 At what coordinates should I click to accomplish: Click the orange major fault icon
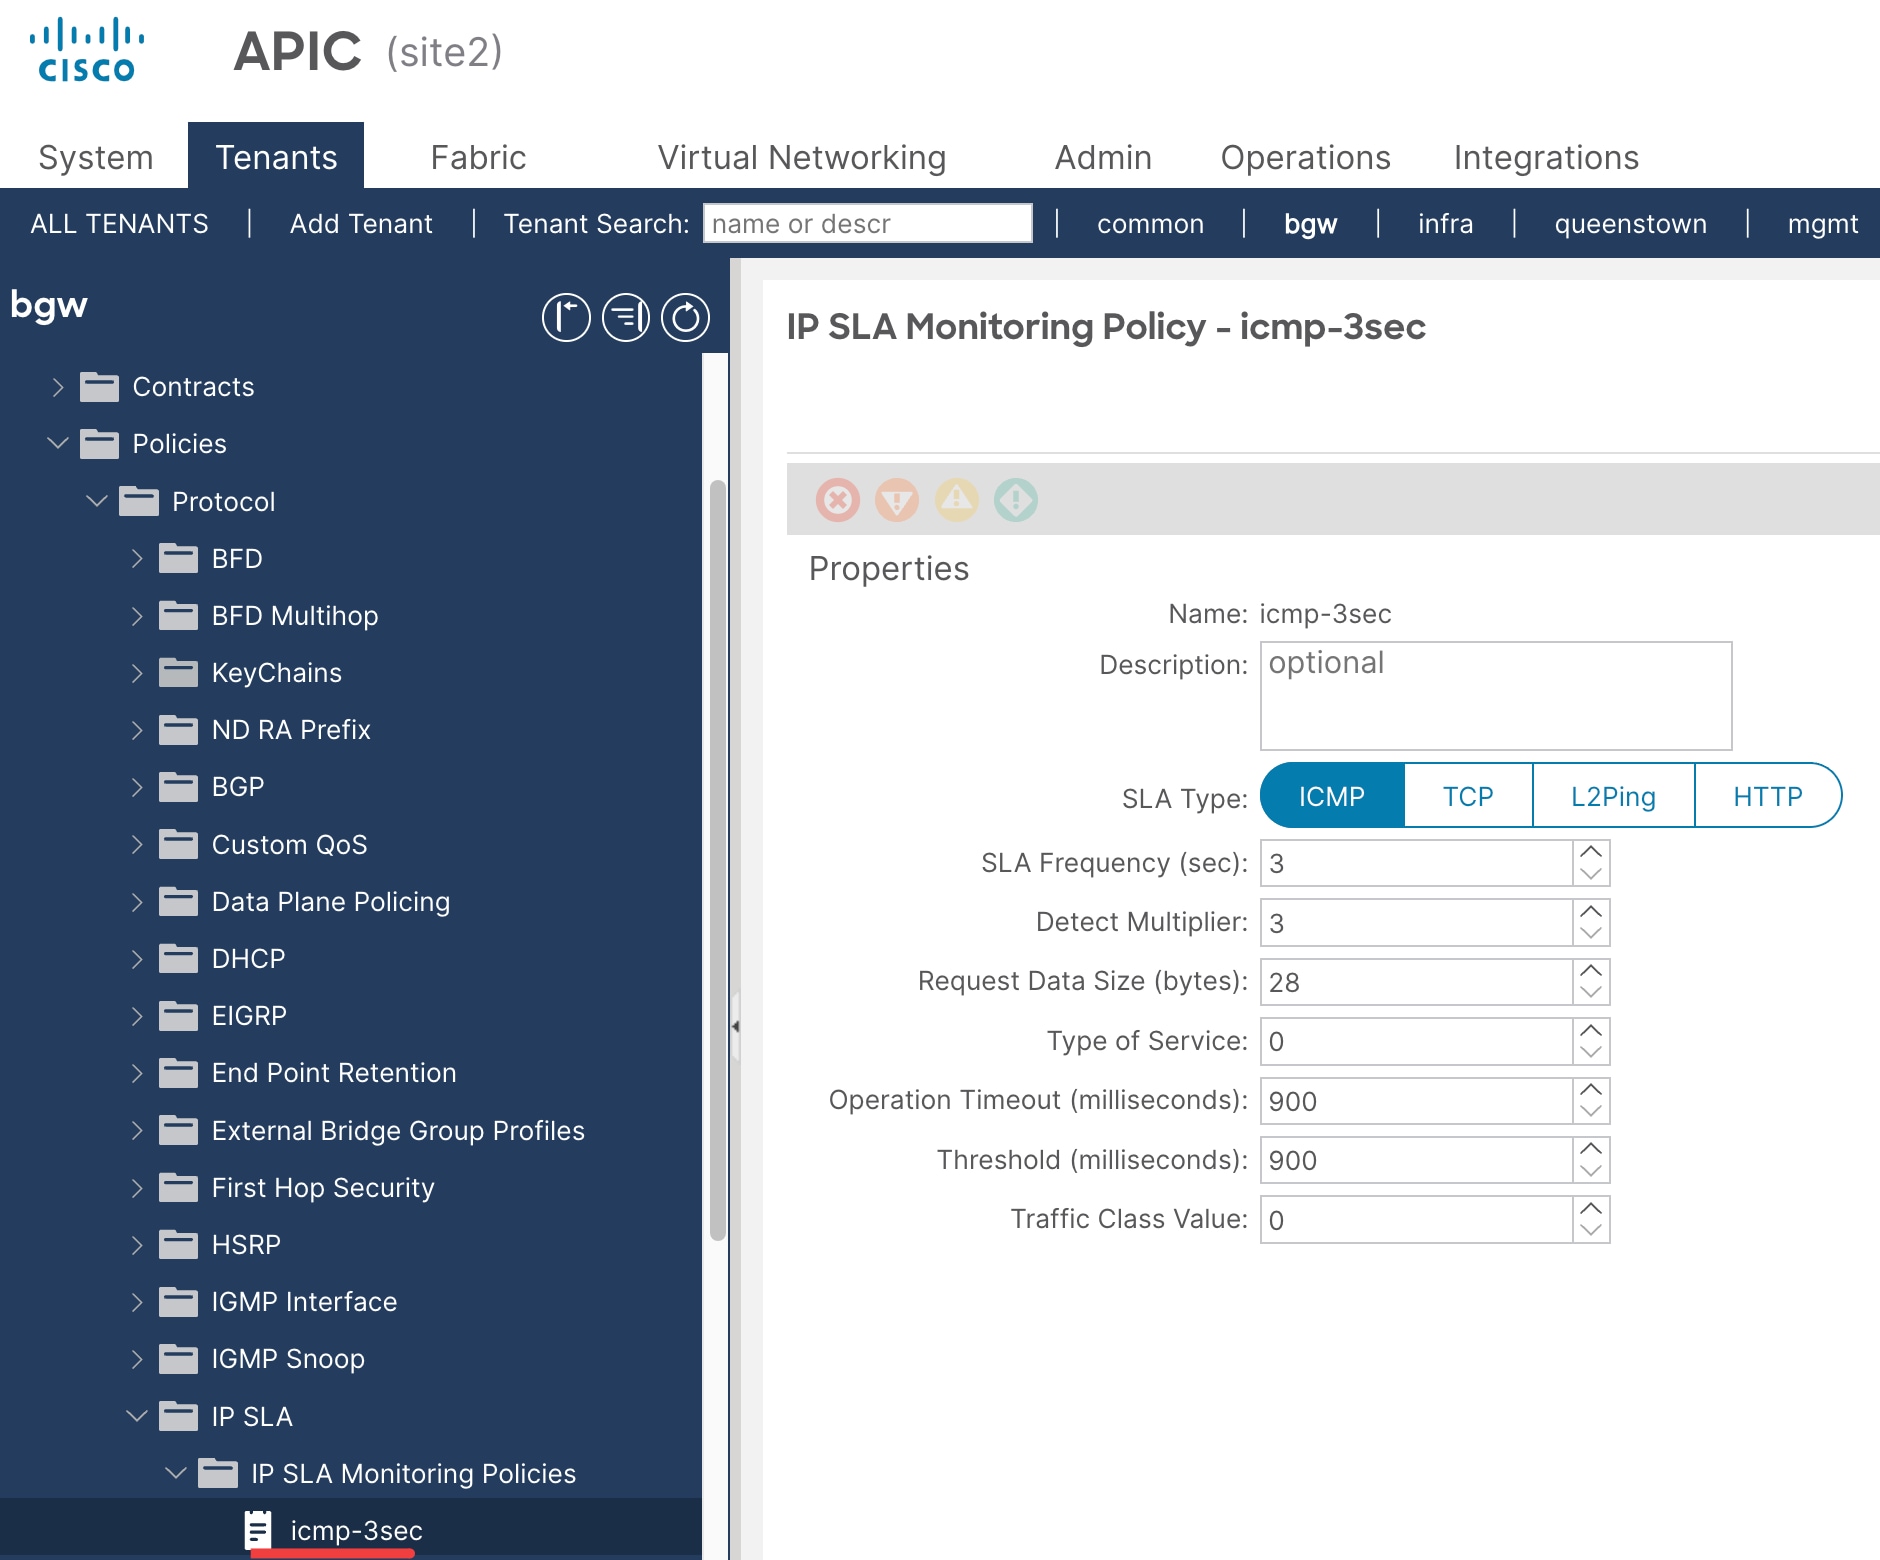897,499
